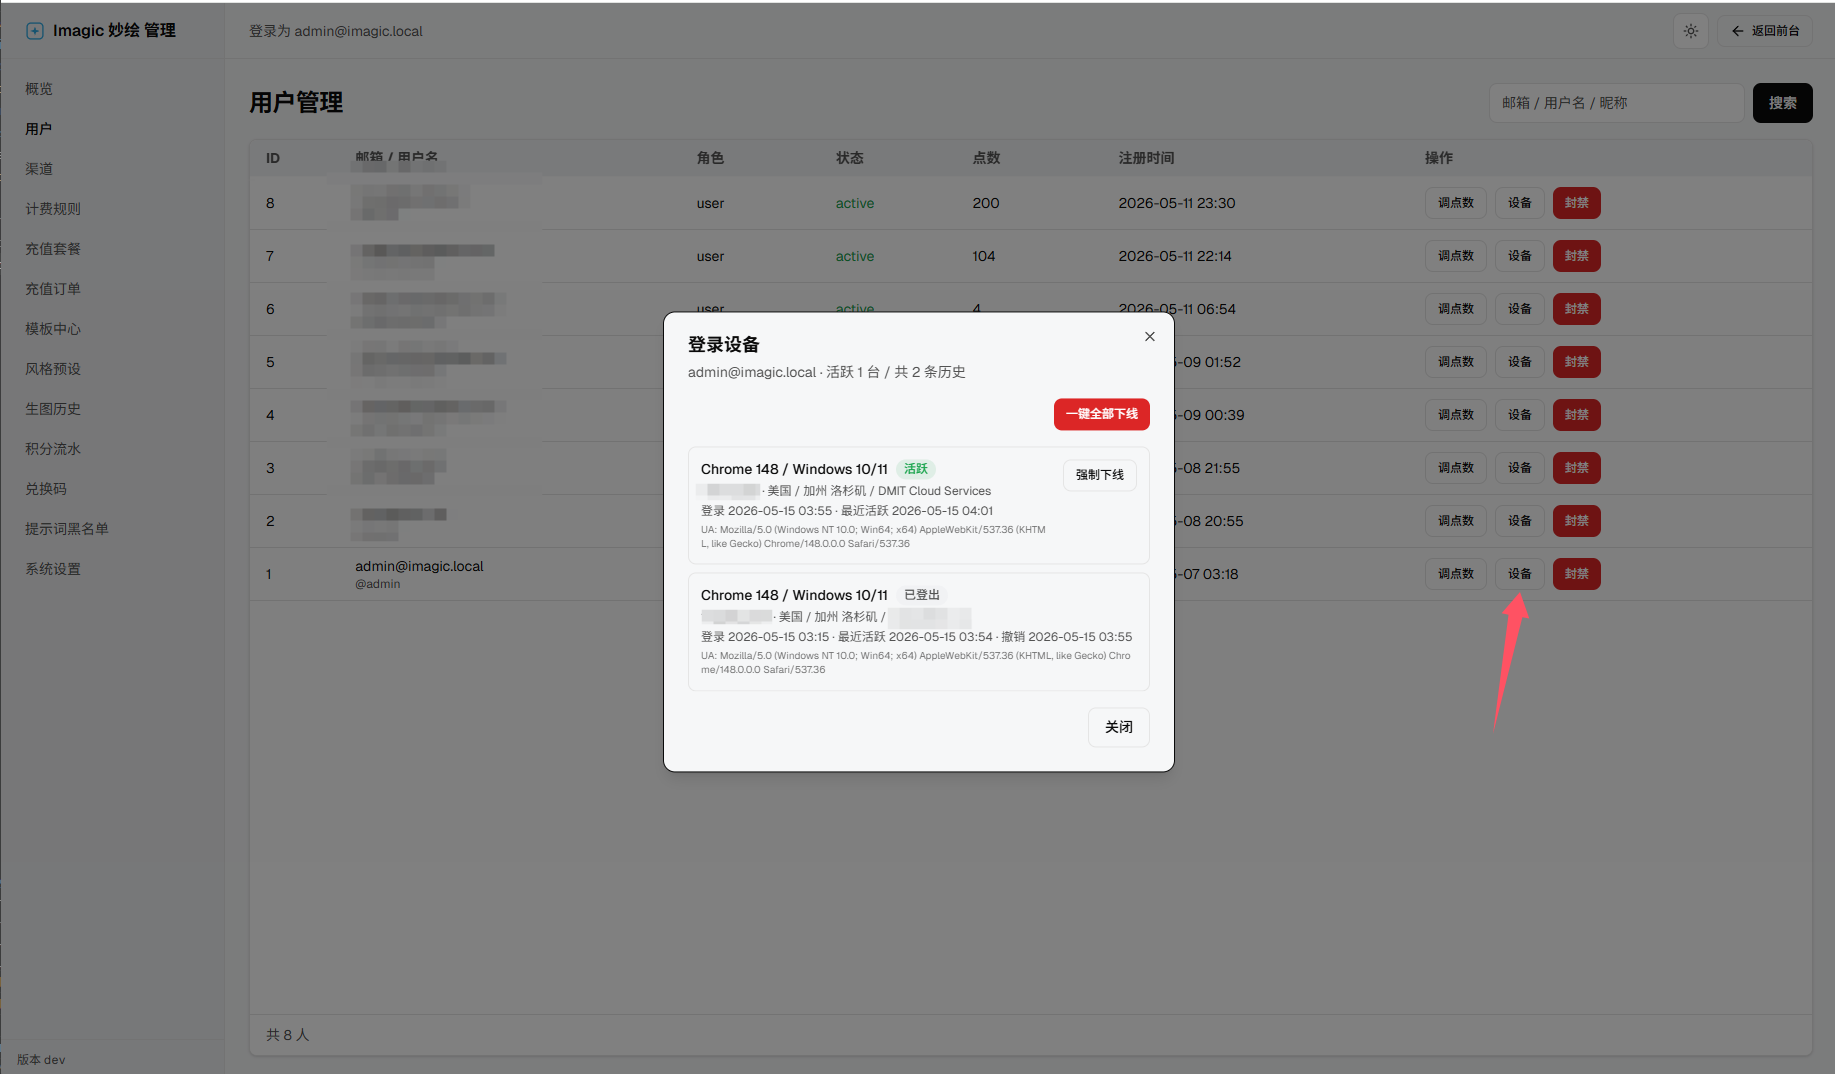Click 封禁 for user ID 6

point(1577,309)
